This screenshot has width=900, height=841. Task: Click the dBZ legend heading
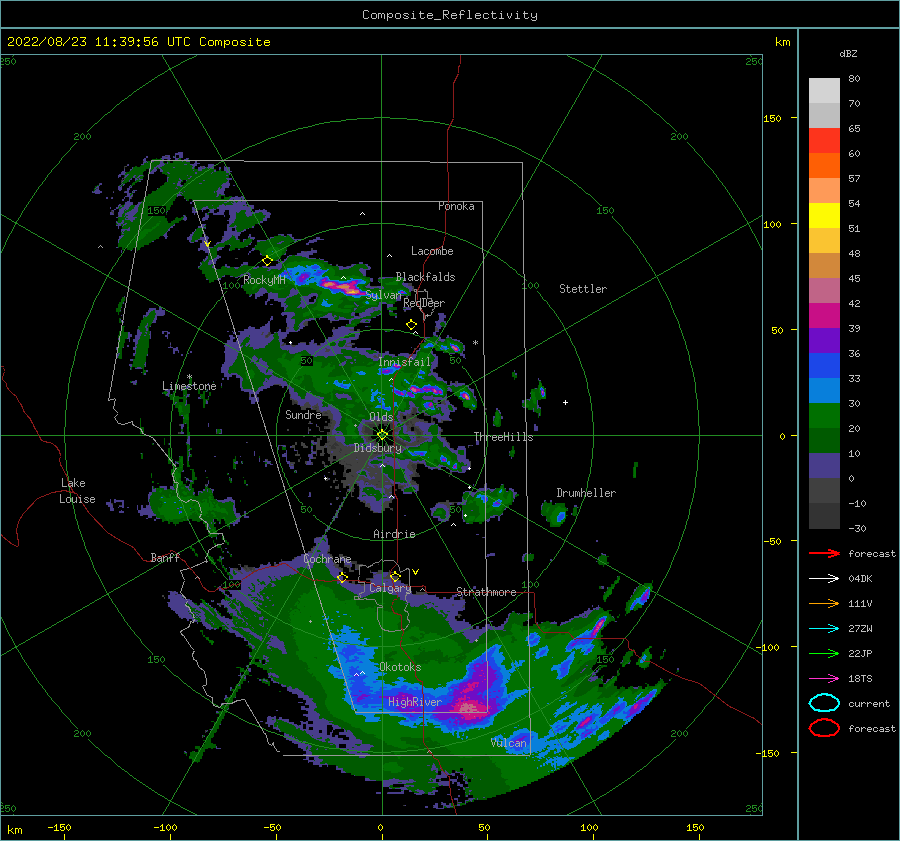tap(848, 53)
